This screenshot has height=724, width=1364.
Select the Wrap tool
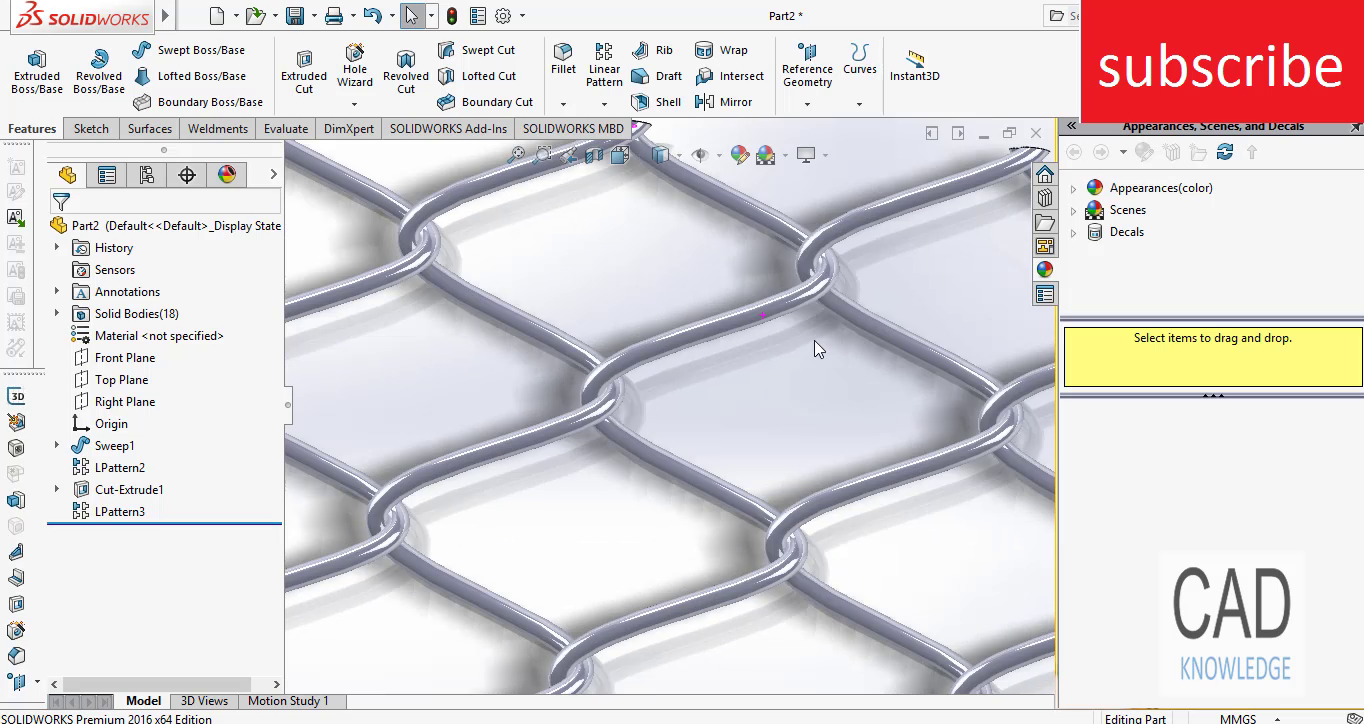tap(721, 50)
